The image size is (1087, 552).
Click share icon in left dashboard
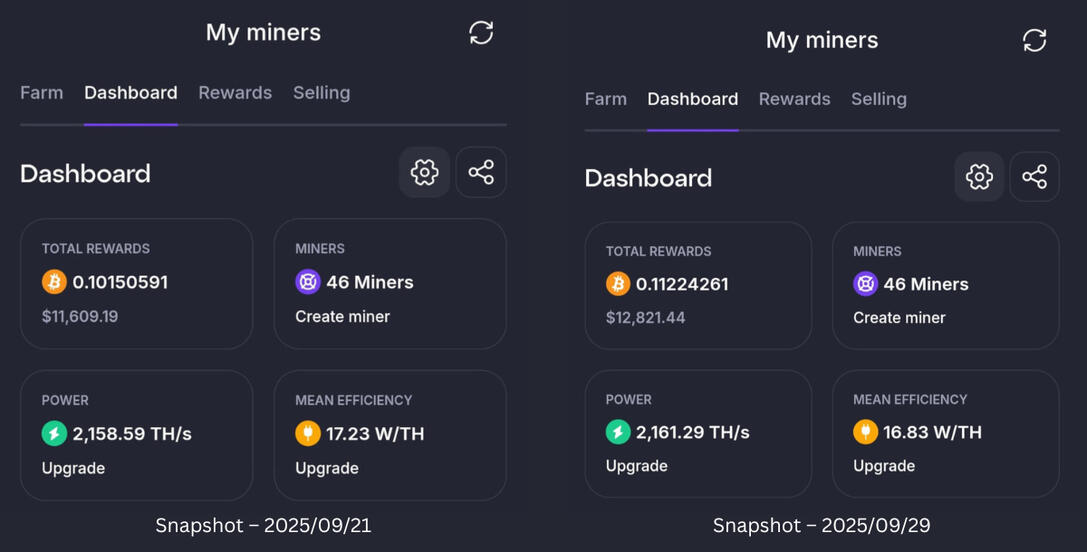coord(481,173)
